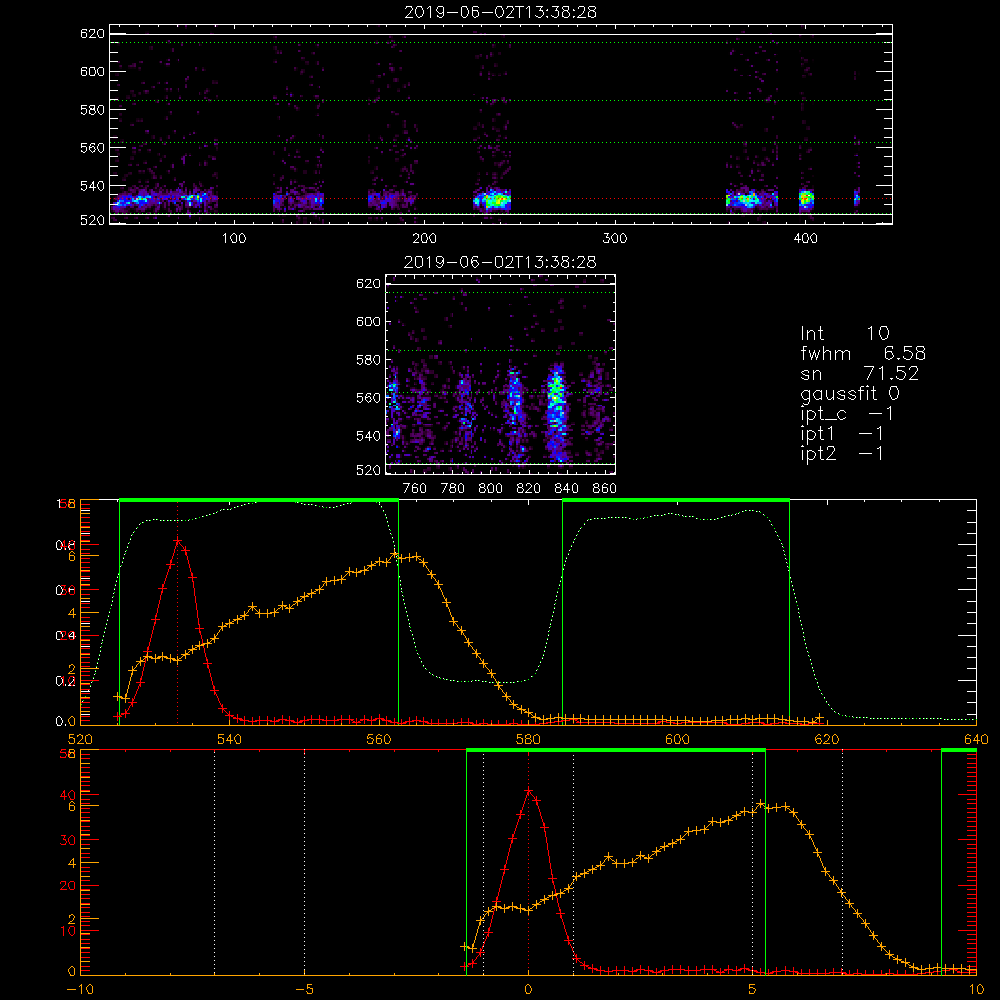Click the red Gaussian peak in the profile plot
The height and width of the screenshot is (1000, 1000).
tap(178, 541)
